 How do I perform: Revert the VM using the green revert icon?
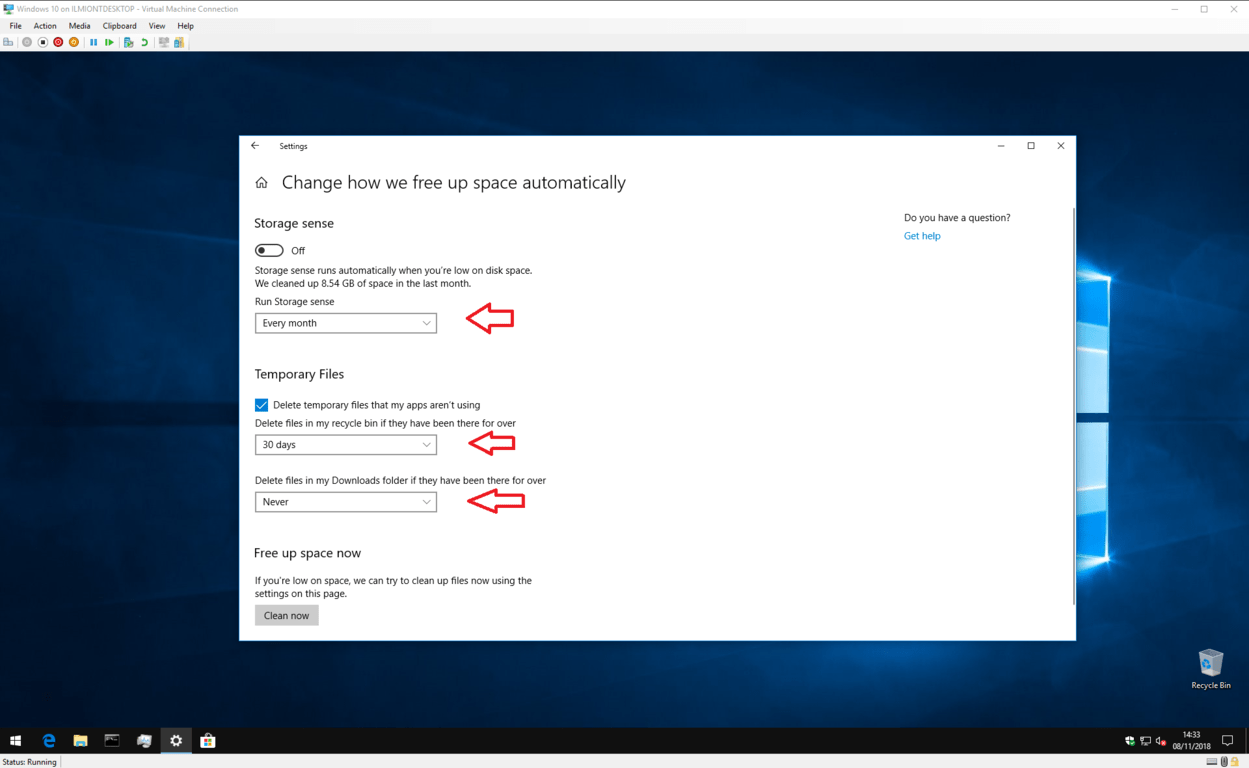[146, 43]
